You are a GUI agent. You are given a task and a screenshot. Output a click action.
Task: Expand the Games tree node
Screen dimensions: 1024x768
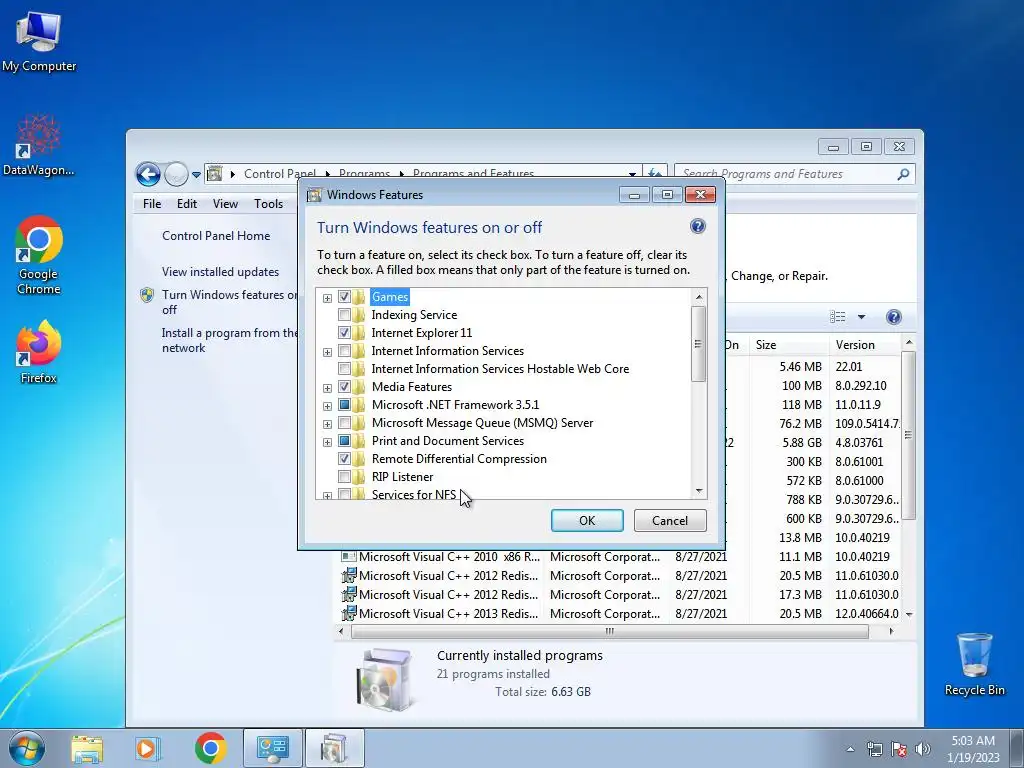[x=327, y=298]
